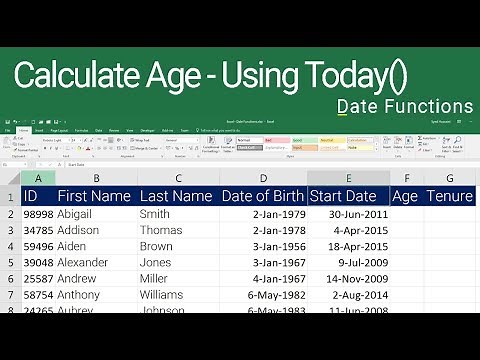
Task: Click the Tell me what you want search
Action: point(218,131)
